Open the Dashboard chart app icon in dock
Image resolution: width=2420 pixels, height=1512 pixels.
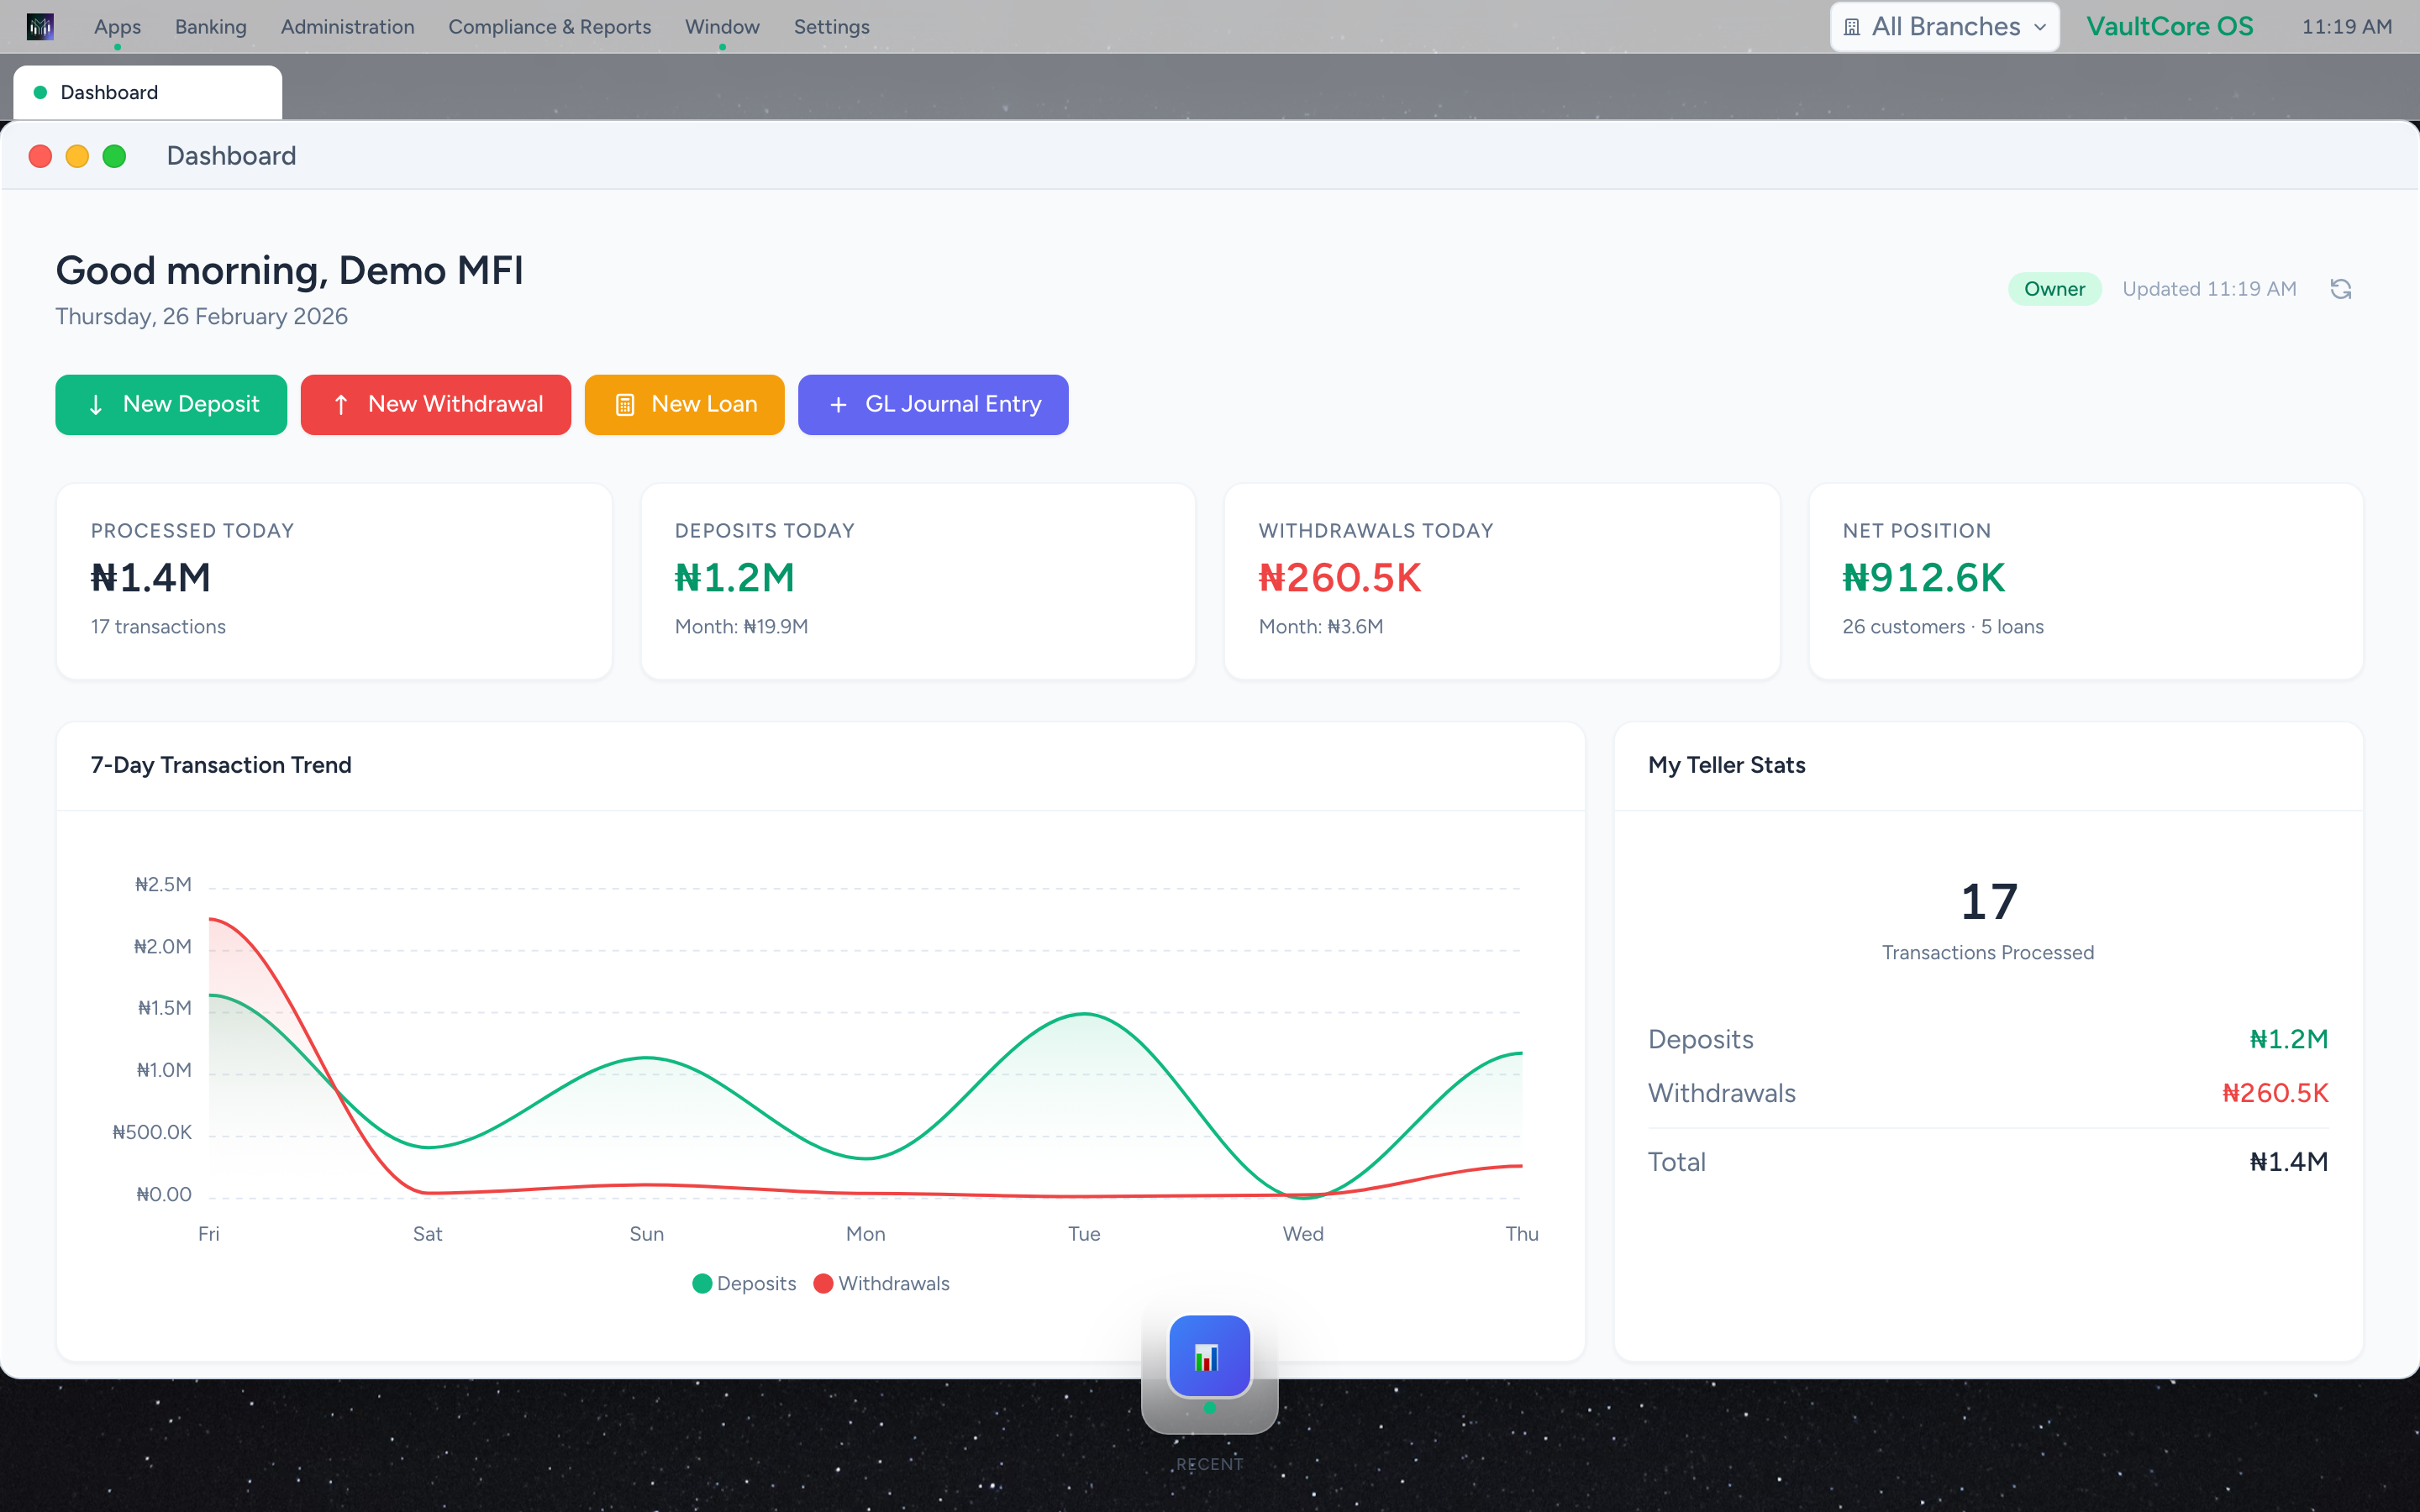click(x=1209, y=1357)
